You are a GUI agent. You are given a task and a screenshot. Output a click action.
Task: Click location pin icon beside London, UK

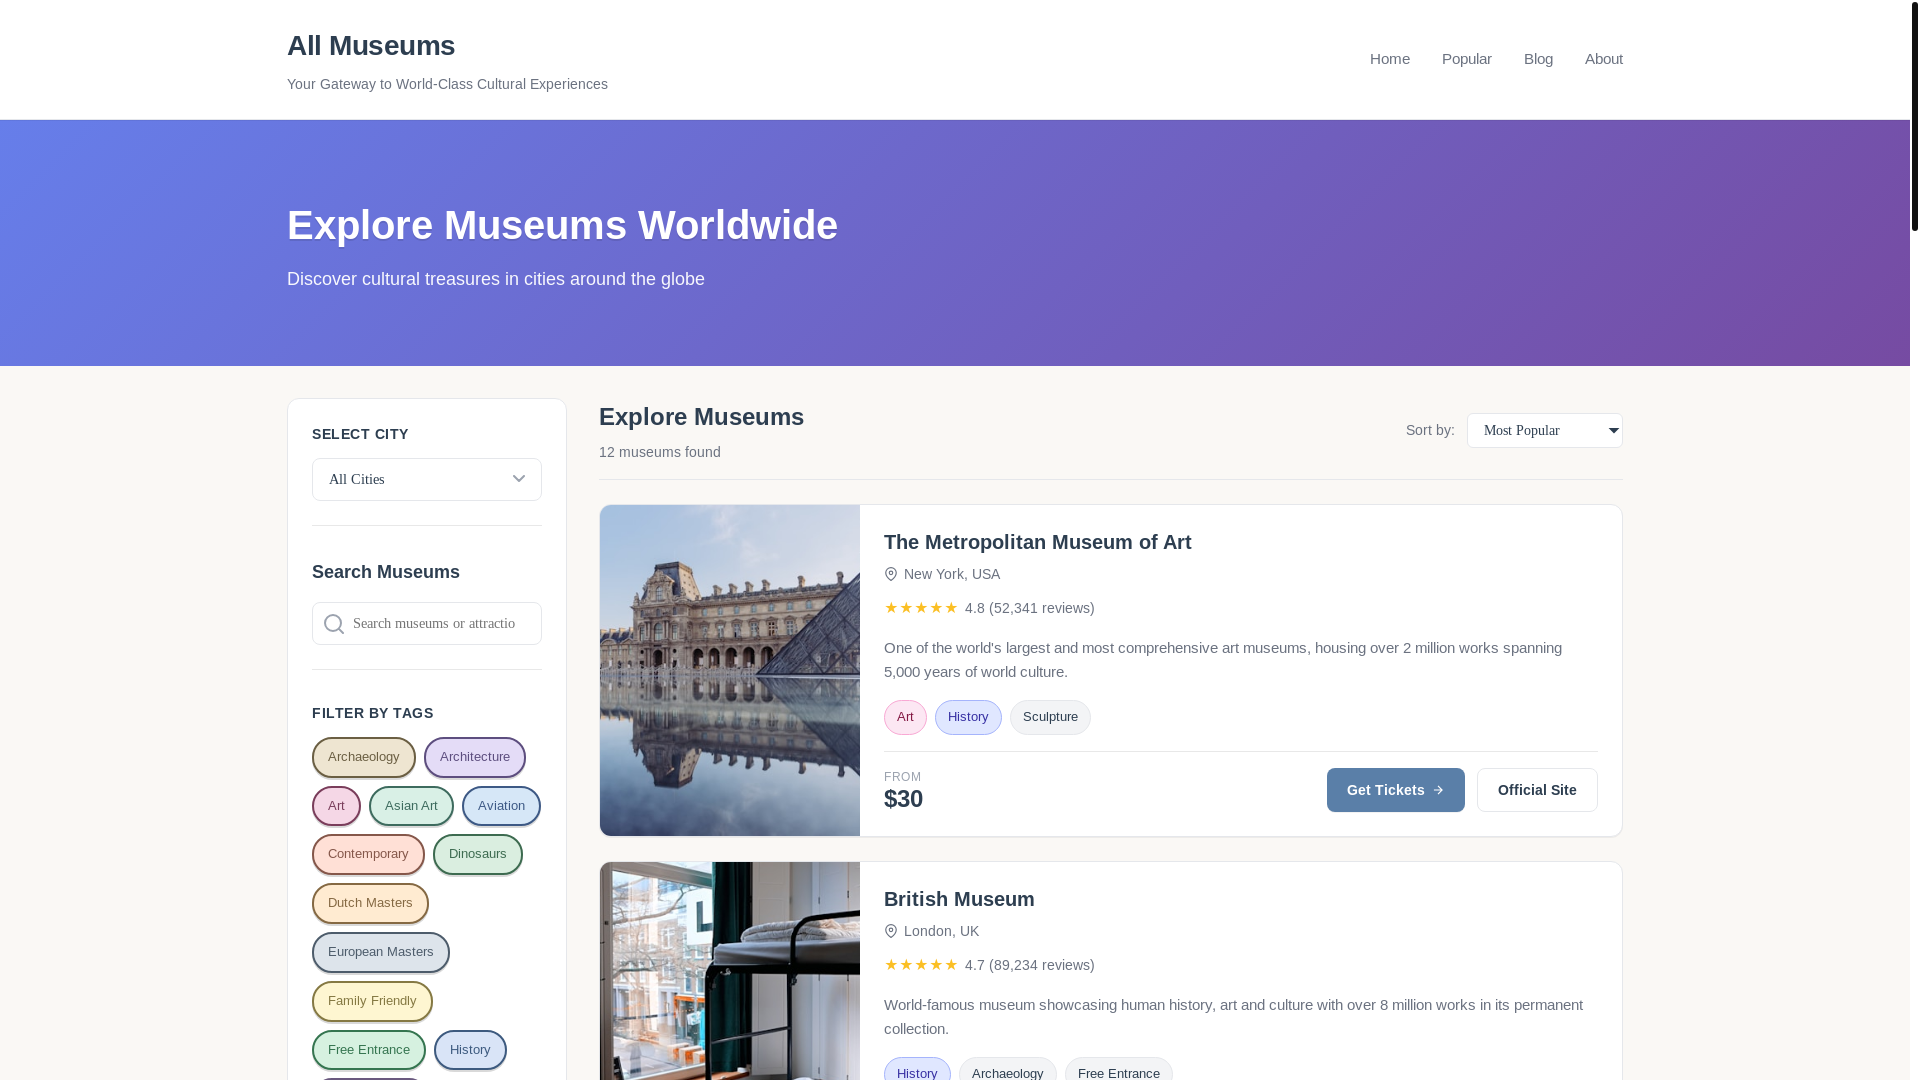(x=891, y=931)
